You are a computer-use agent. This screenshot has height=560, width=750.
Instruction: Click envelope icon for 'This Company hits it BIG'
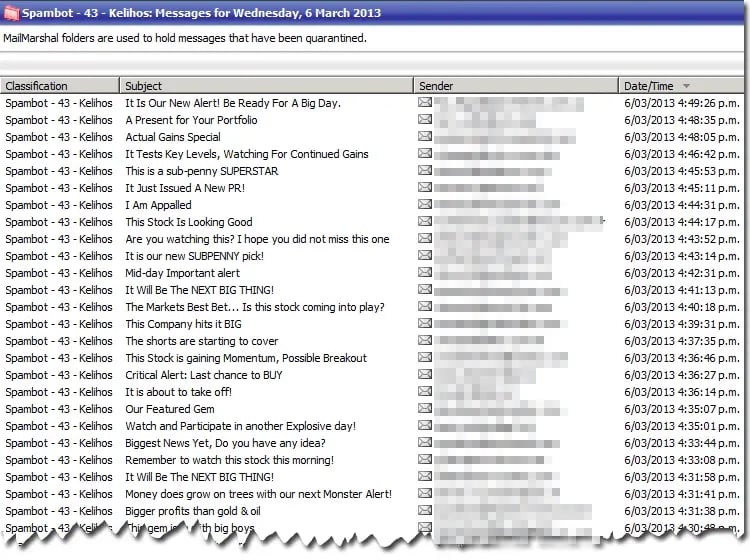pos(425,324)
